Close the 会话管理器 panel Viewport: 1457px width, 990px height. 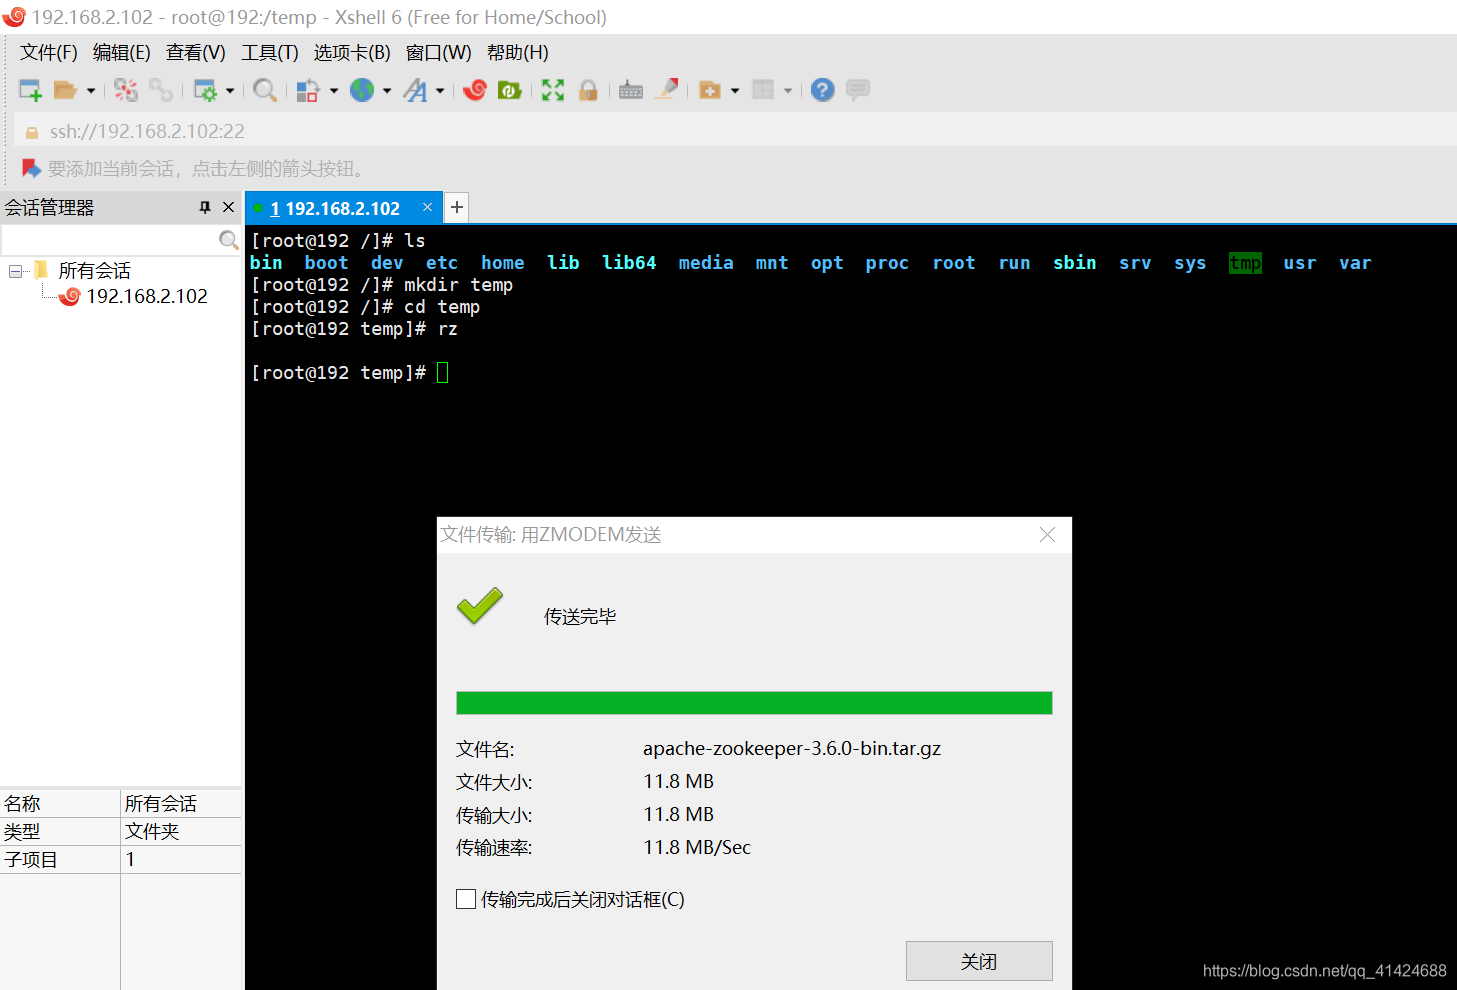coord(228,207)
